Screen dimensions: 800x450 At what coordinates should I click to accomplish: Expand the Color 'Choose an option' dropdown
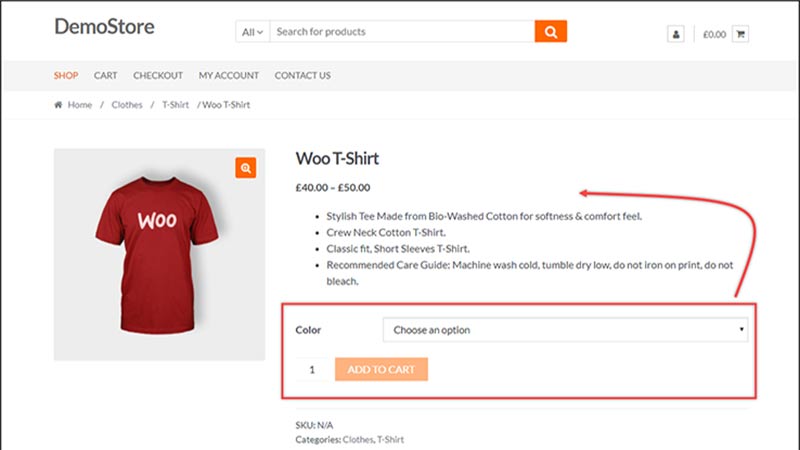pyautogui.click(x=565, y=330)
